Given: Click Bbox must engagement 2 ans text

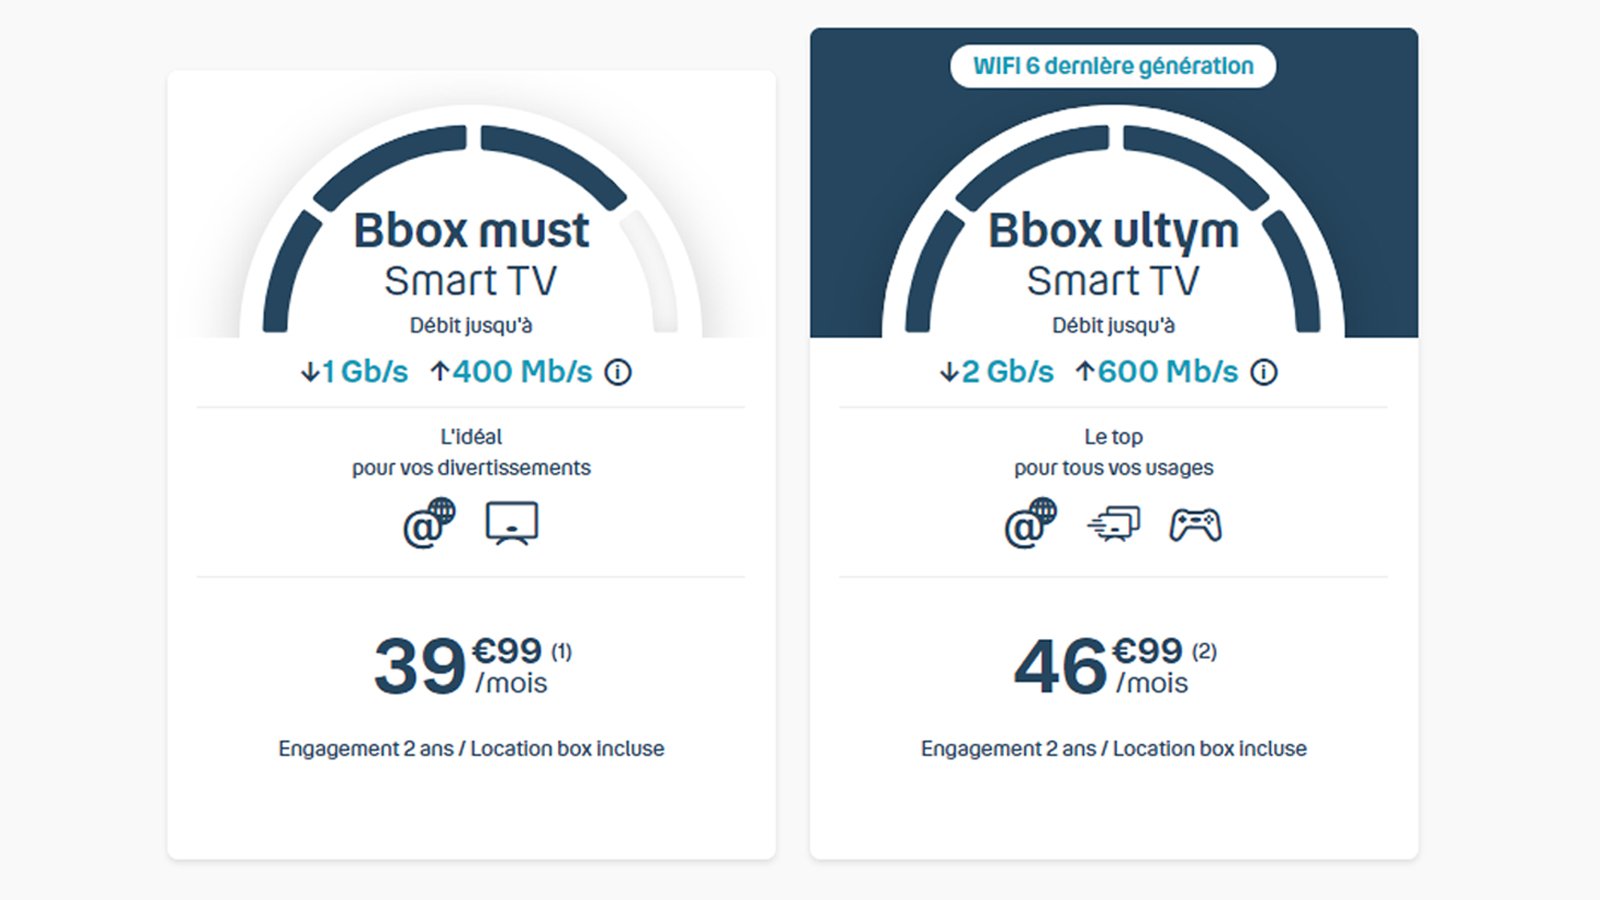Looking at the screenshot, I should (x=471, y=749).
